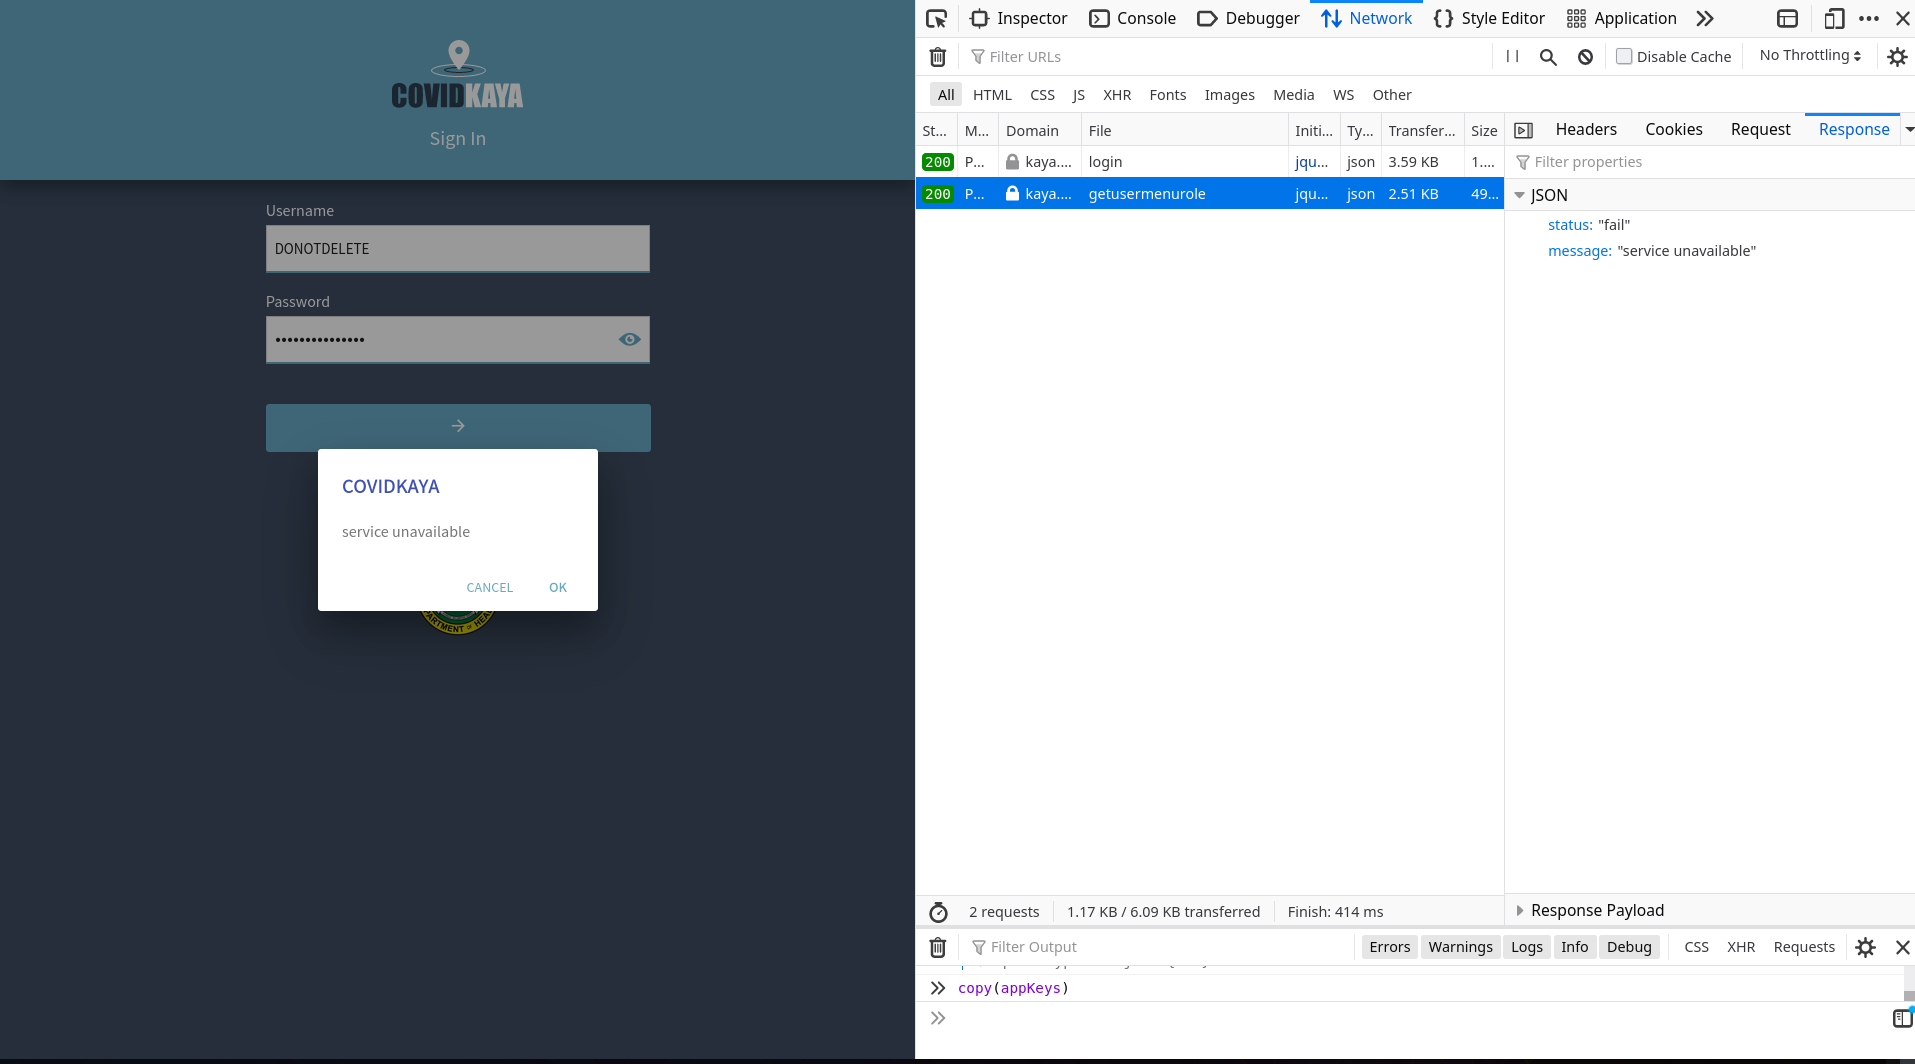The image size is (1915, 1064).
Task: Toggle responsive design mode icon
Action: pyautogui.click(x=1833, y=19)
